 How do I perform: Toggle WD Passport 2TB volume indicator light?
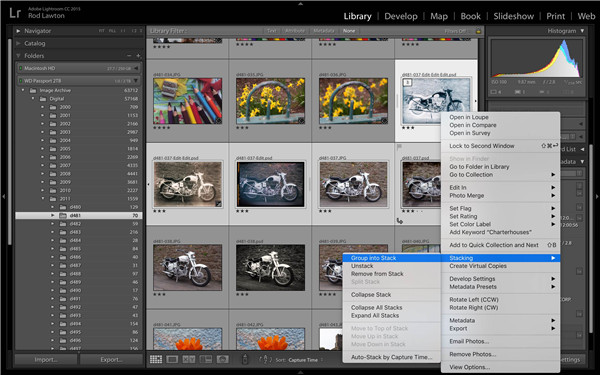pyautogui.click(x=20, y=81)
